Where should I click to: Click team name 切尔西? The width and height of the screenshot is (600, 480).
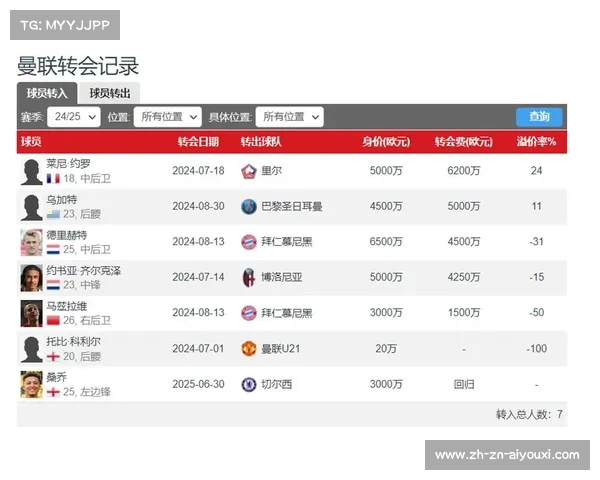(276, 384)
